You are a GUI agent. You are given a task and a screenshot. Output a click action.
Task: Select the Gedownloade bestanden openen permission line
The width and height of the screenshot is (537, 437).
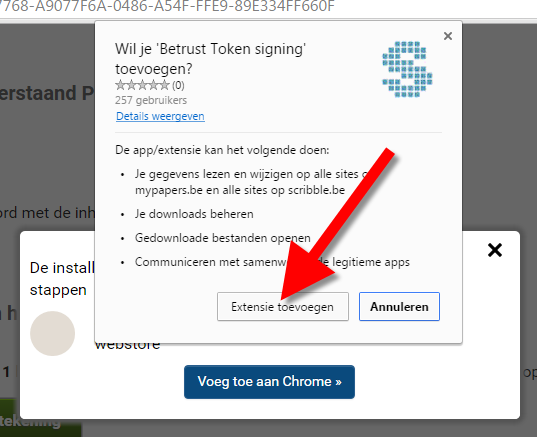tap(223, 238)
